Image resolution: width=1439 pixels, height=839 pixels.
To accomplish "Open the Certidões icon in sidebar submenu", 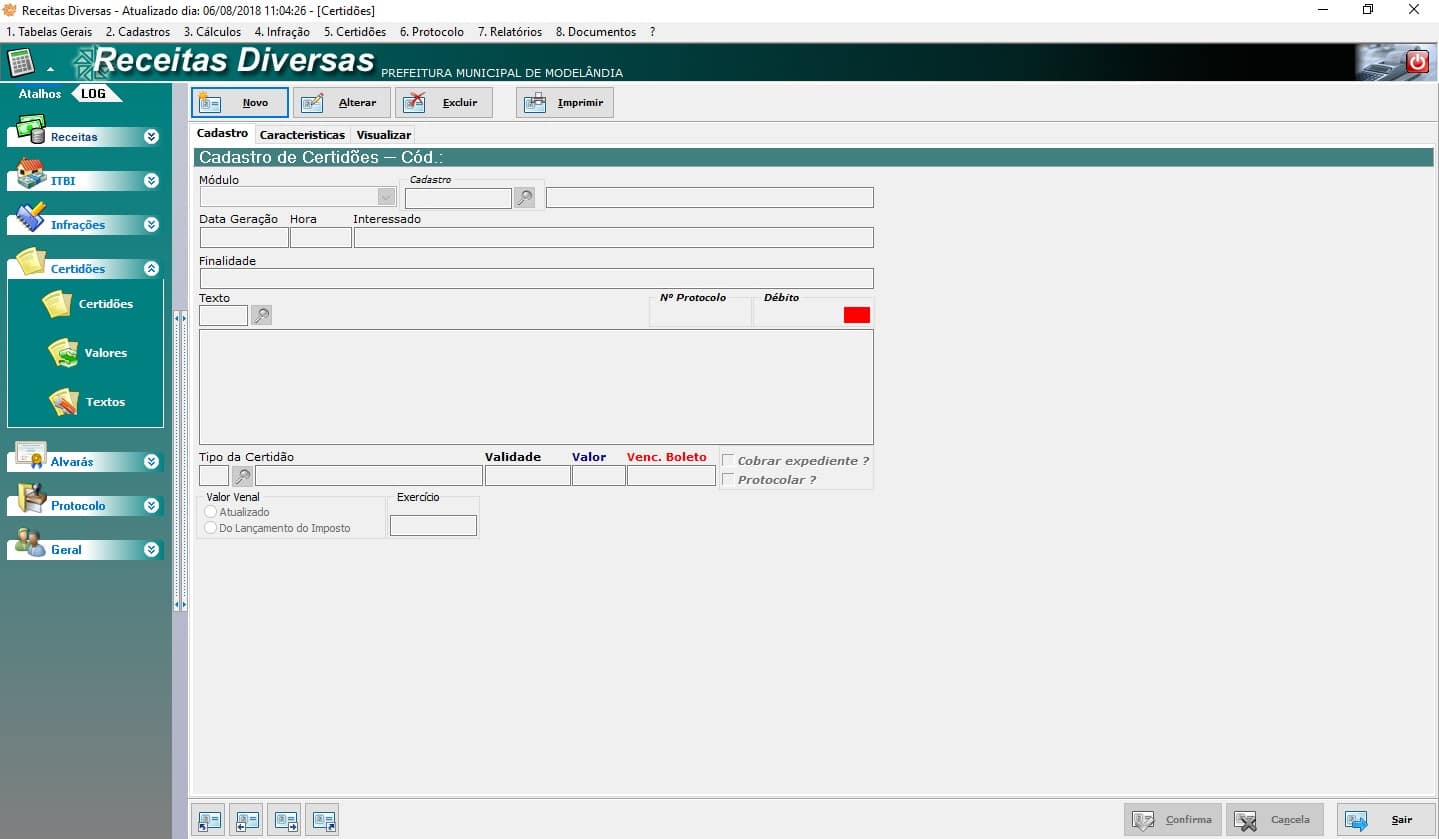I will [58, 304].
